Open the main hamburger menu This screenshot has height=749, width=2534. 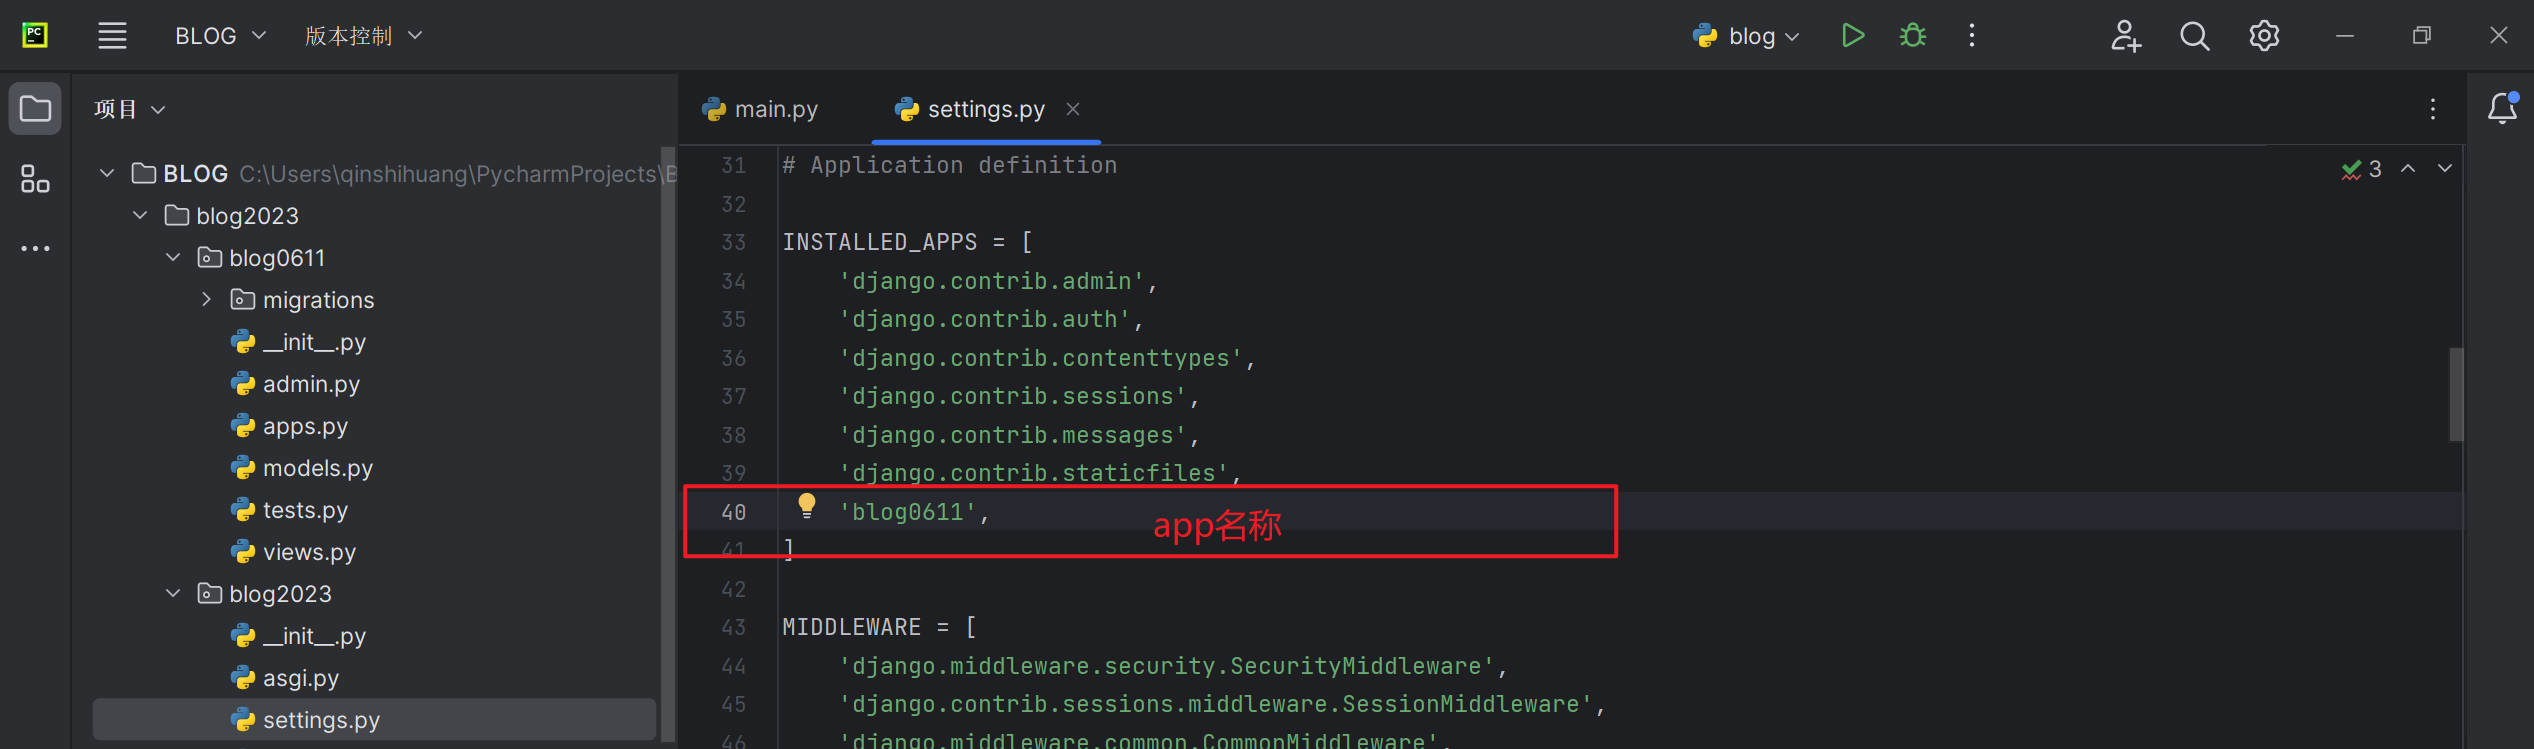112,36
